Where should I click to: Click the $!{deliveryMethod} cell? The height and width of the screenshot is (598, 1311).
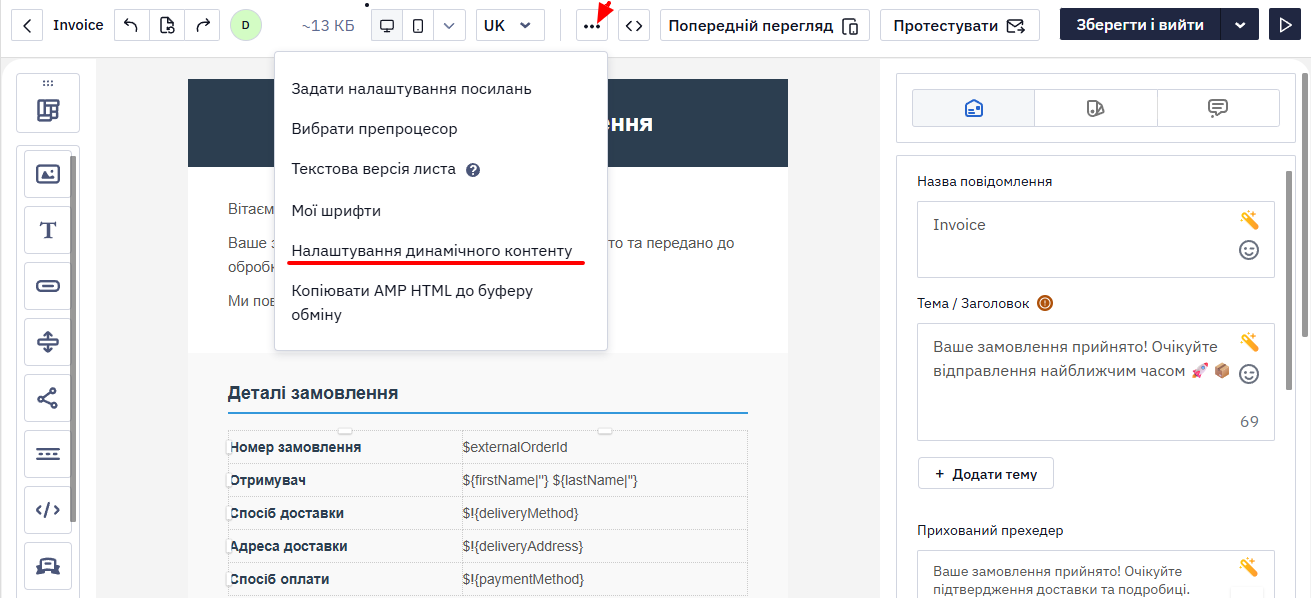(x=604, y=513)
